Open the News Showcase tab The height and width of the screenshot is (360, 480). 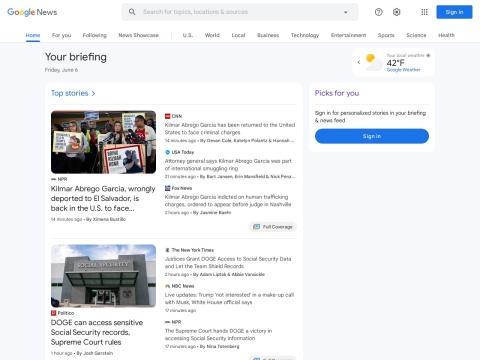[x=138, y=35]
